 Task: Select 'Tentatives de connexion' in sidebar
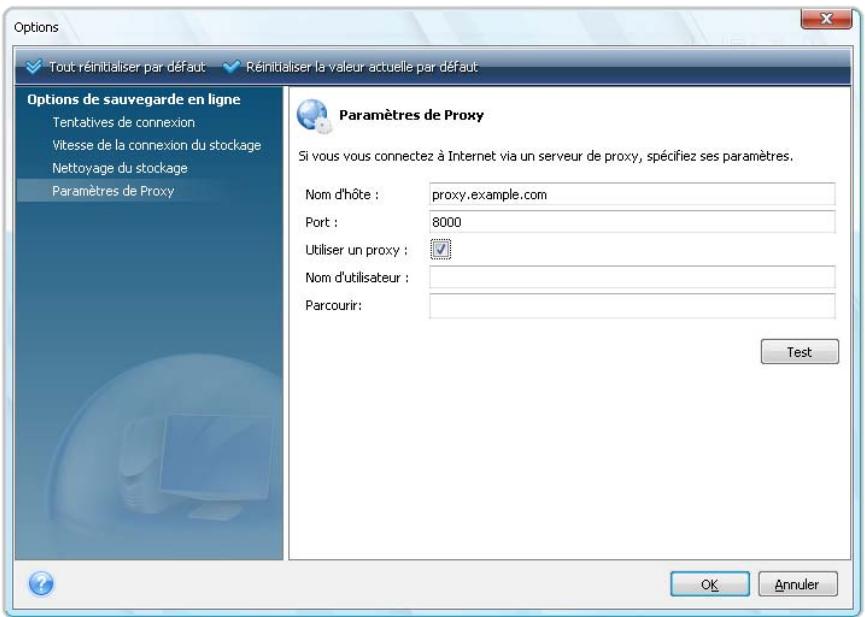coord(124,123)
